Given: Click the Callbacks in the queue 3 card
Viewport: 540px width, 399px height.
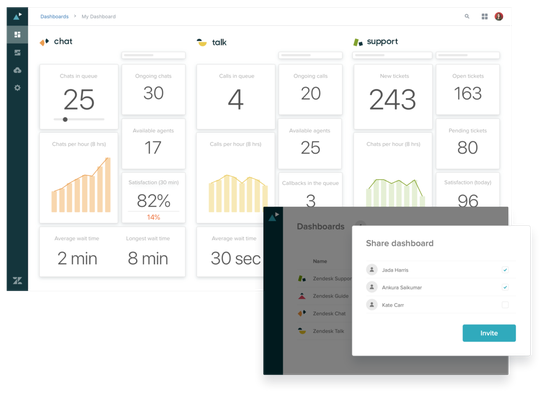Looking at the screenshot, I should 310,190.
